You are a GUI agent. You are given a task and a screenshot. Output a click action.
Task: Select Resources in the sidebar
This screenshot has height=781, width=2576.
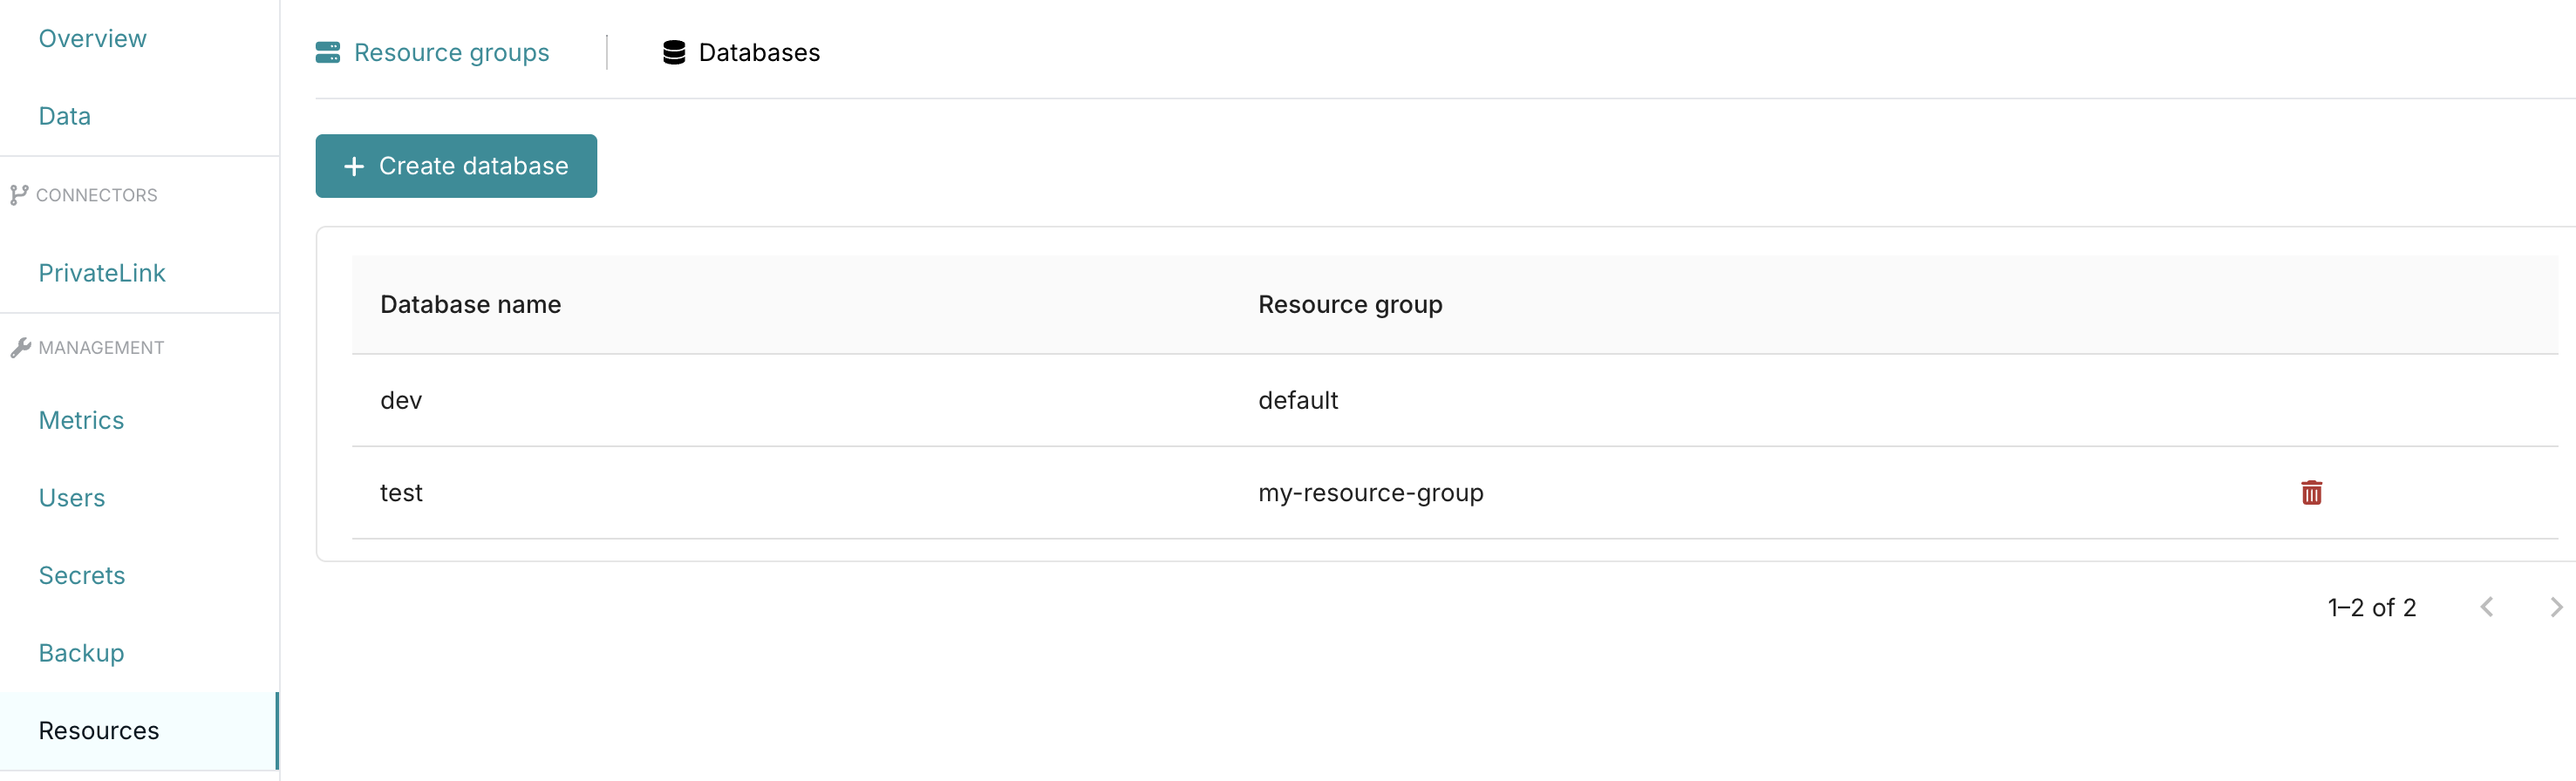(139, 731)
